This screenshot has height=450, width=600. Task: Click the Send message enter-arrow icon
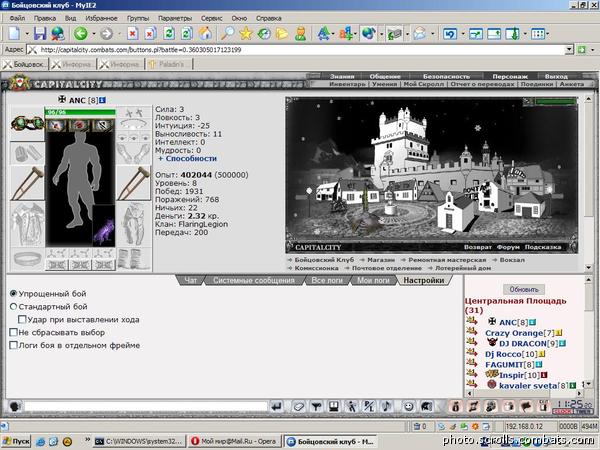[276, 407]
